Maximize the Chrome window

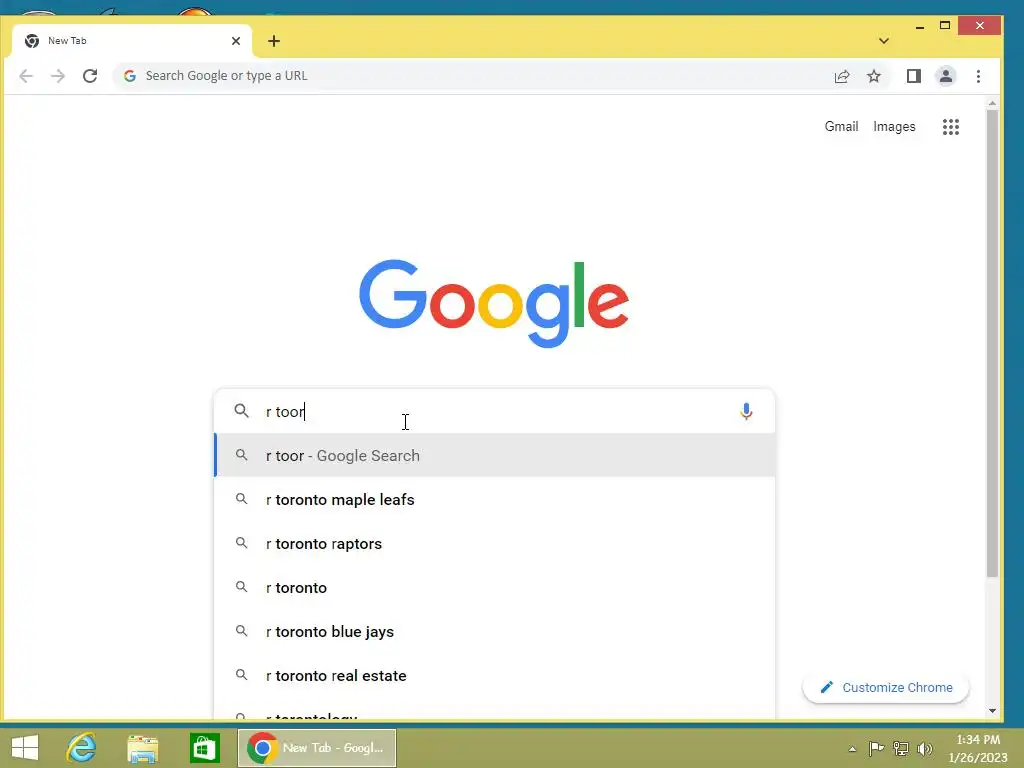pos(945,26)
